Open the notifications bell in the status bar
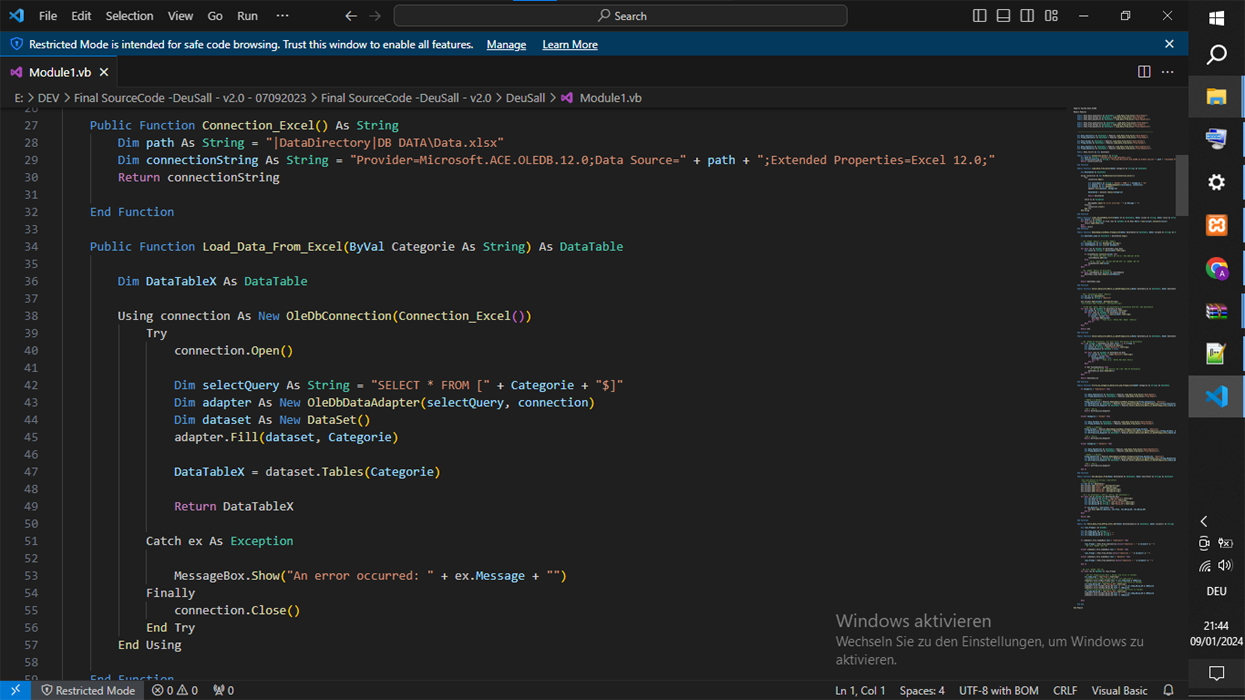Screen dimensions: 1245x700 (1168, 690)
